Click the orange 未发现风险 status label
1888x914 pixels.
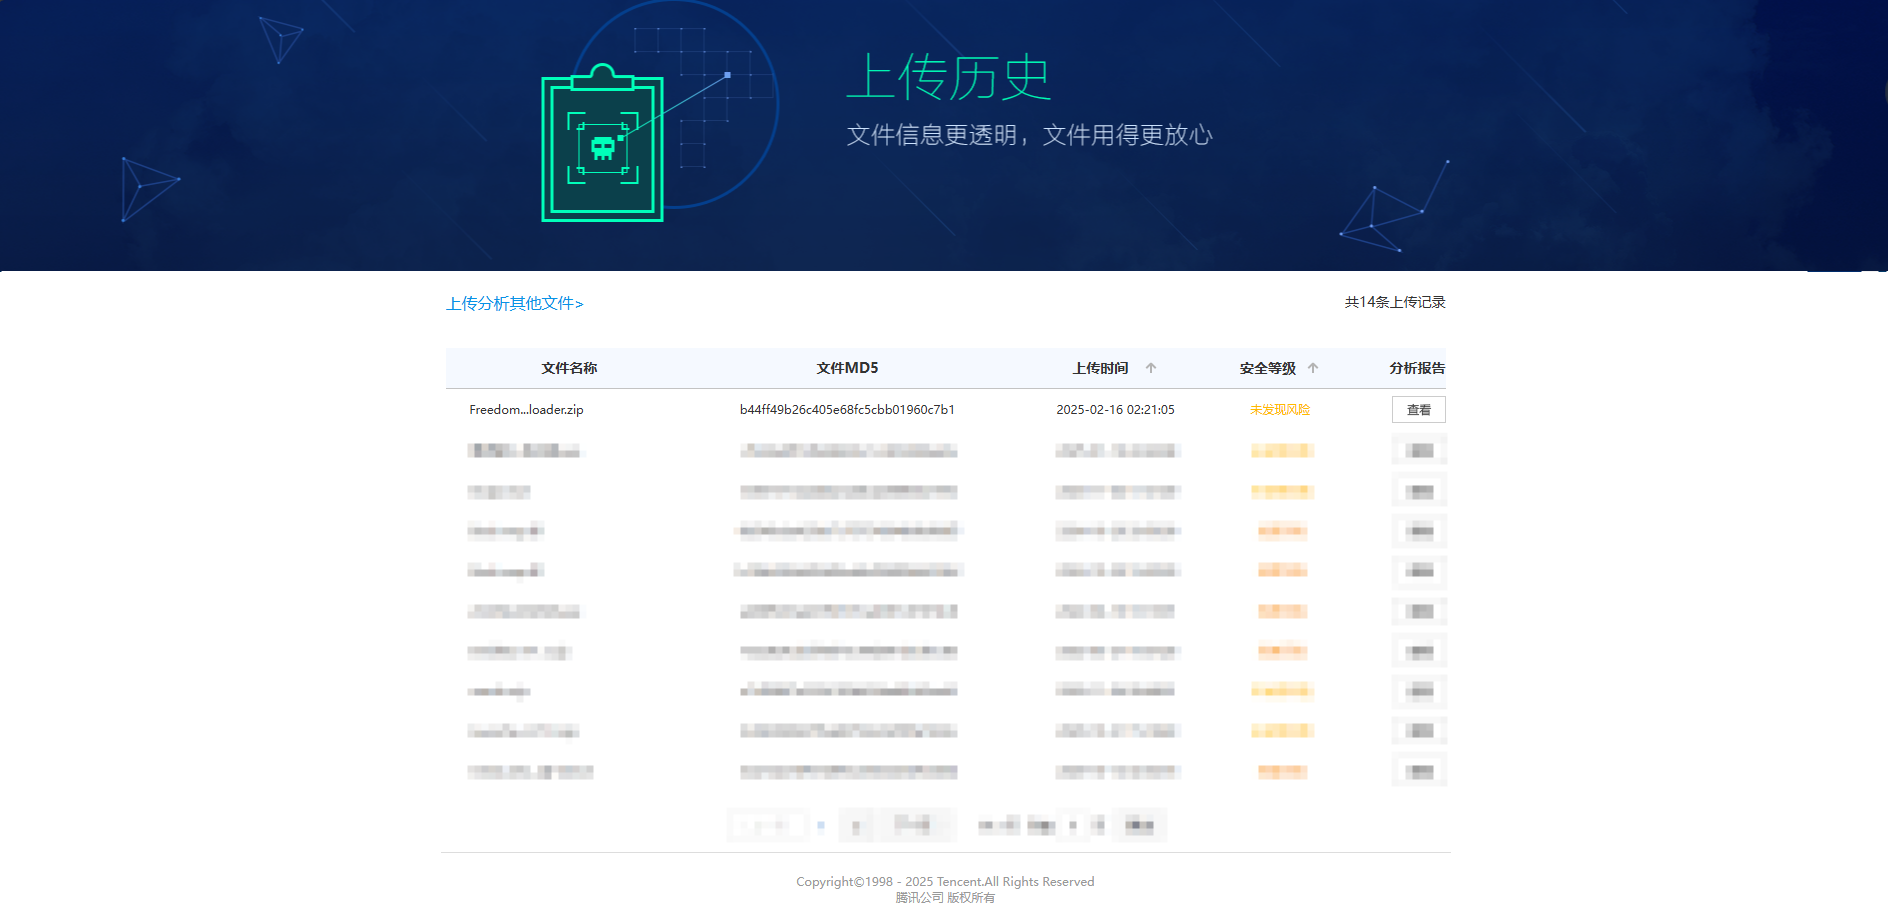pyautogui.click(x=1279, y=410)
